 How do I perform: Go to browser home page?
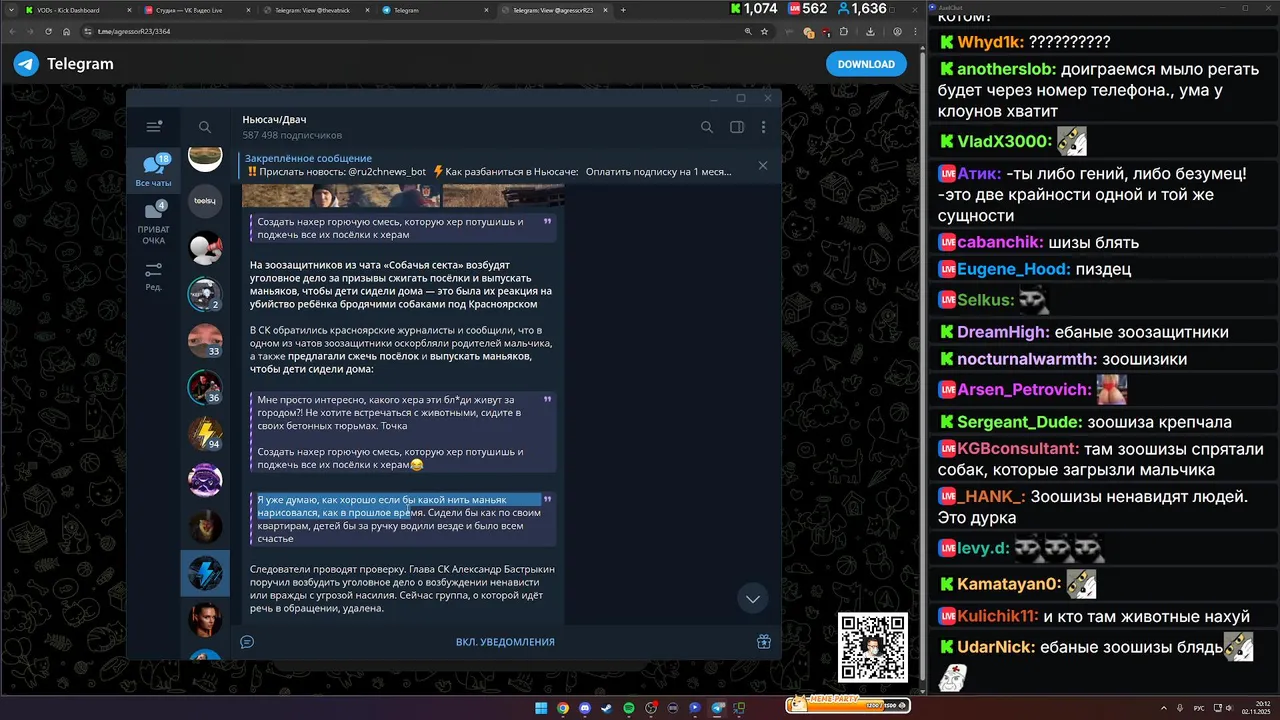[x=66, y=31]
